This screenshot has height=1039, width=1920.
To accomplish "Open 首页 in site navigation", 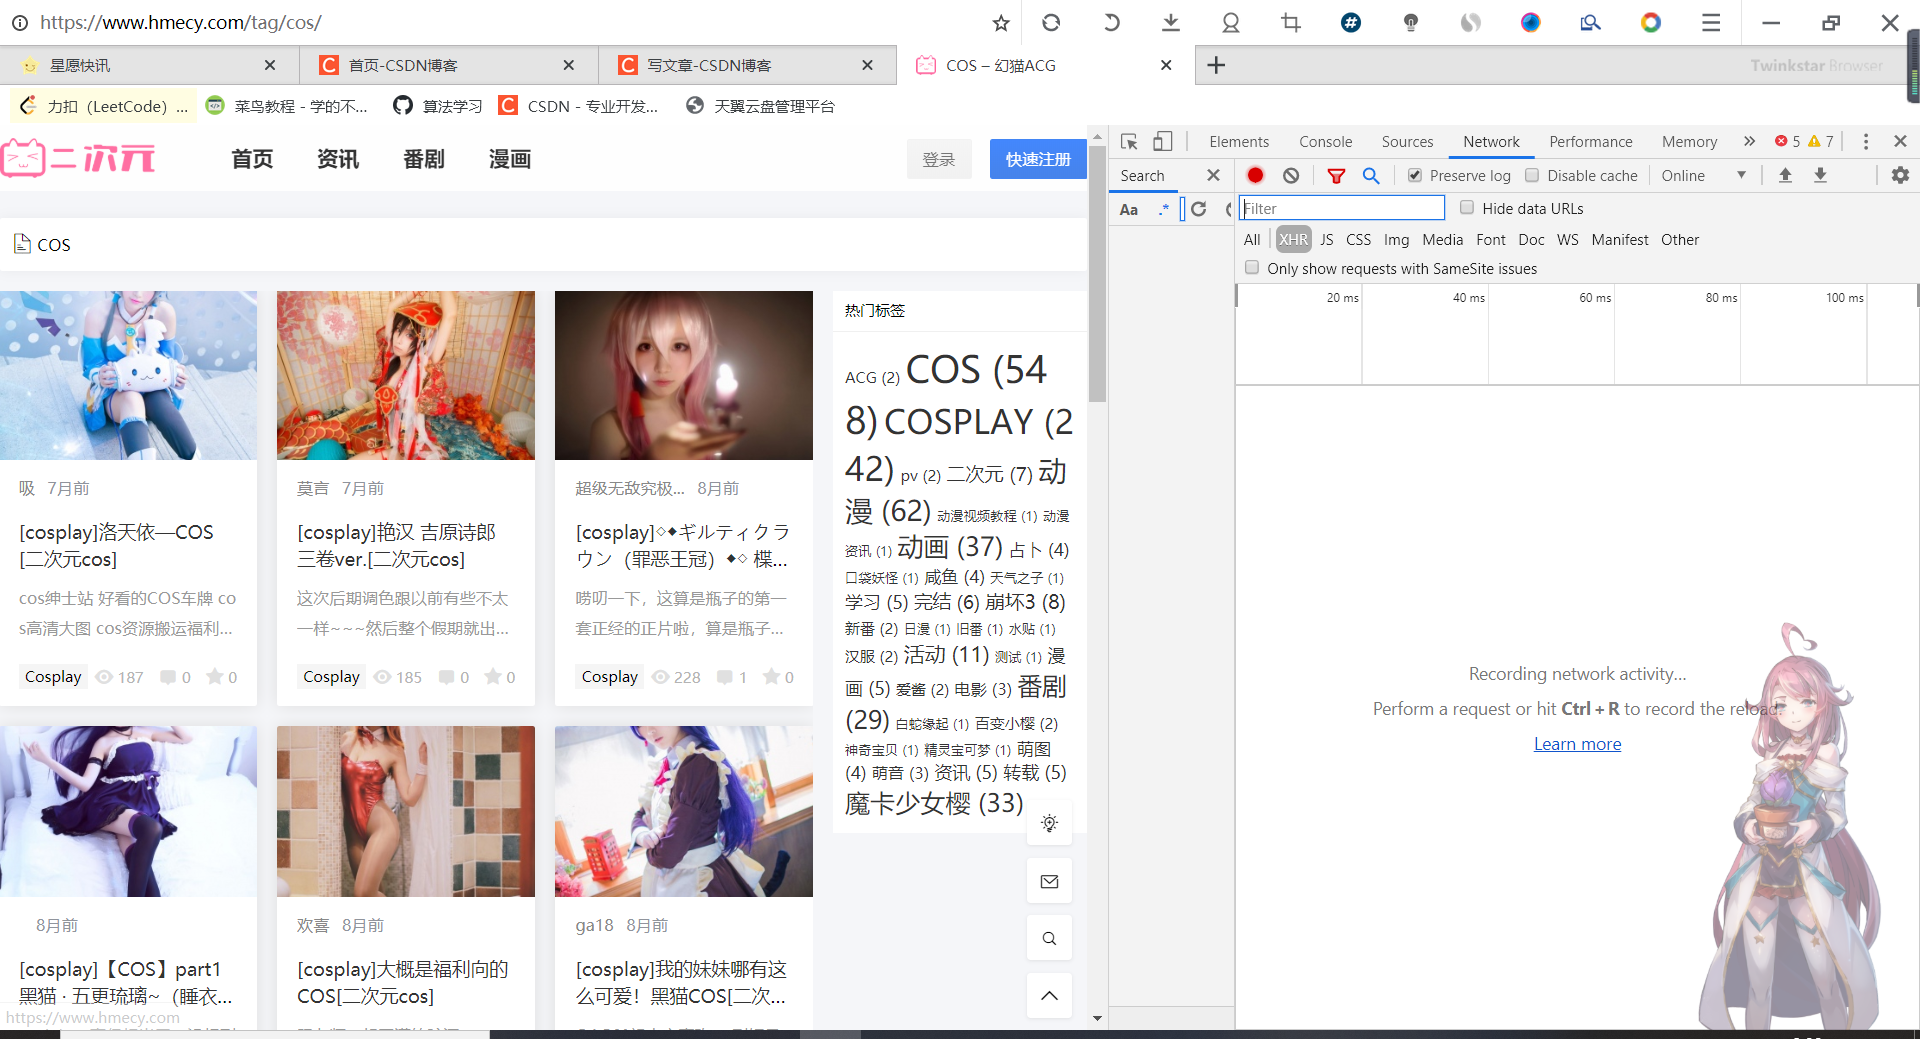I will coord(252,159).
